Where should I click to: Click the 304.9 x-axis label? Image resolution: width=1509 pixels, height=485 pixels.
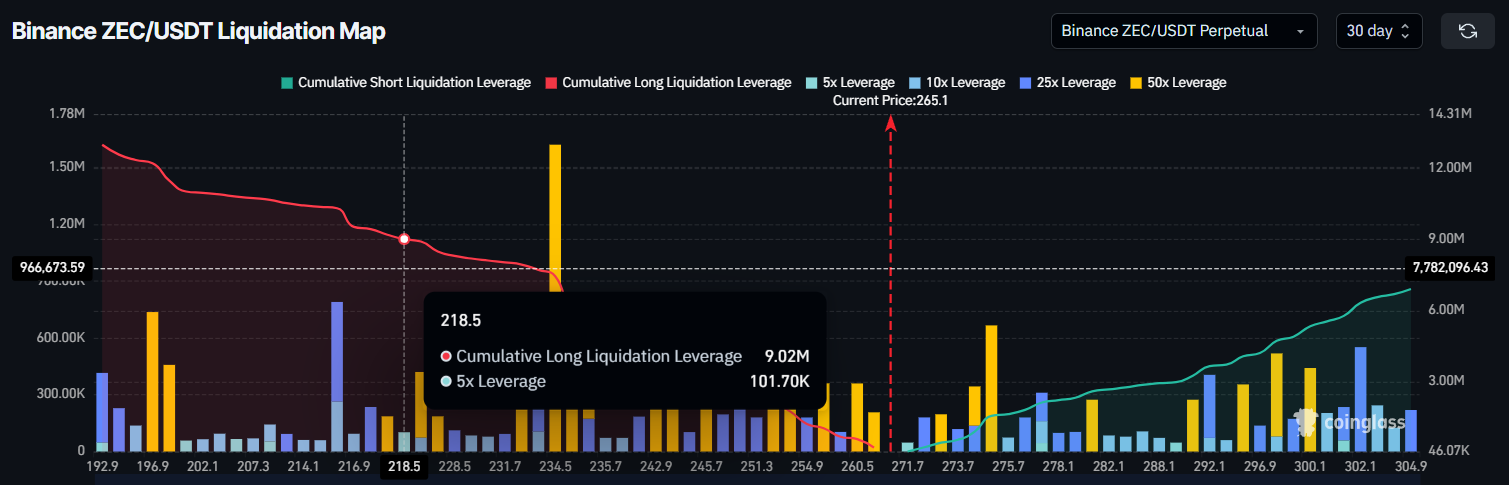[1410, 467]
